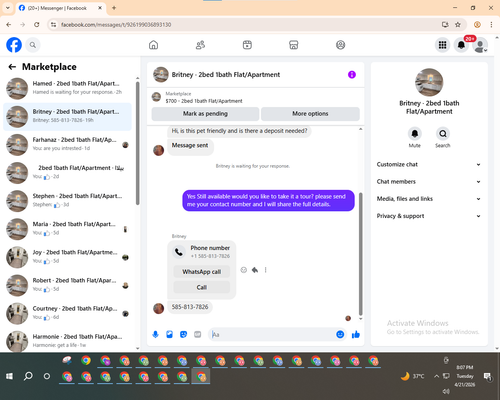Mute the Britney conversation
The image size is (500, 400).
(415, 134)
